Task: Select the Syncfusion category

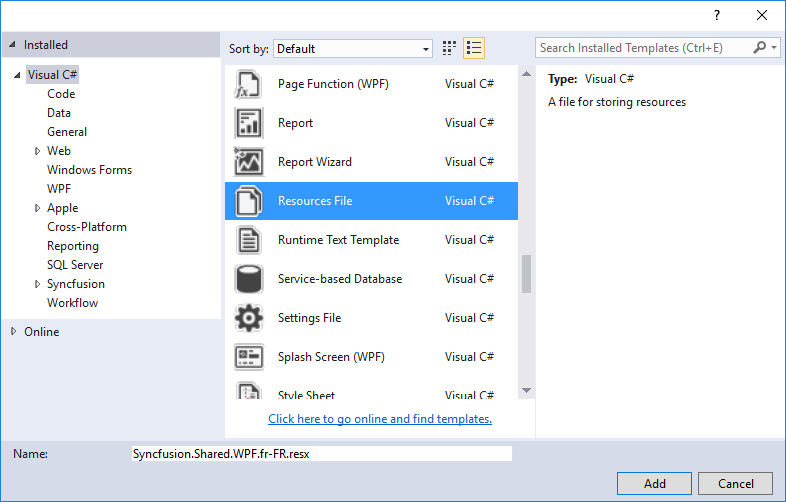Action: [x=76, y=284]
